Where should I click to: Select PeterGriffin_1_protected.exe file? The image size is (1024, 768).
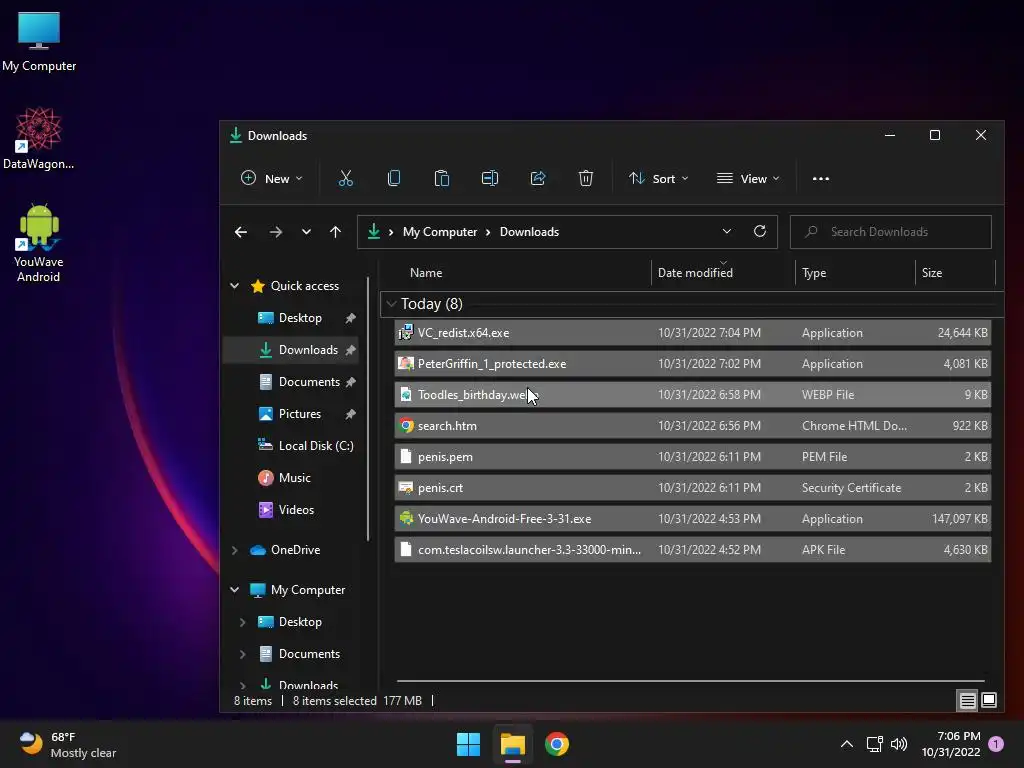pyautogui.click(x=692, y=364)
